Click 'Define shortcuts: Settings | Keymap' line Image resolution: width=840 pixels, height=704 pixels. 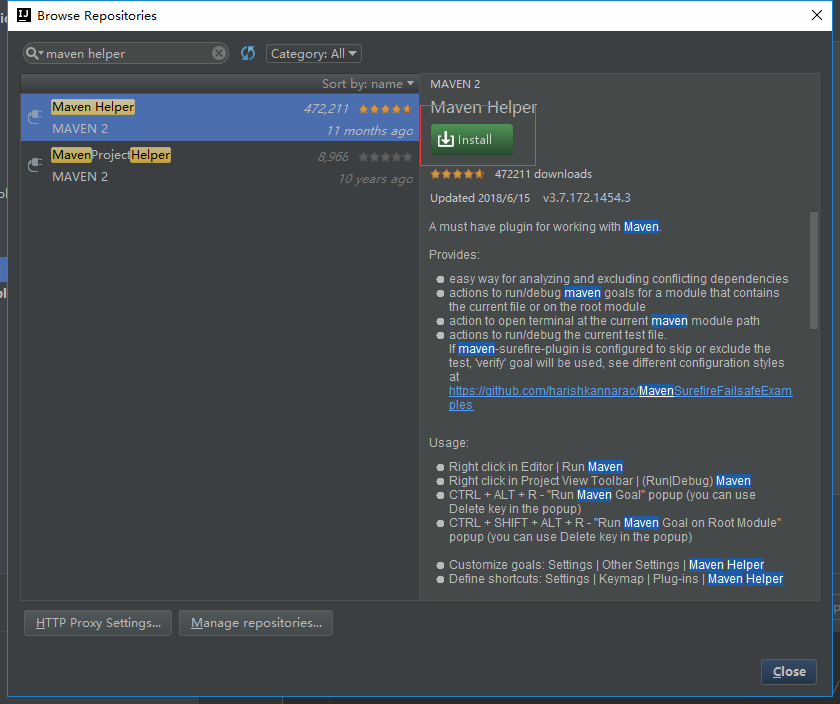(x=616, y=579)
